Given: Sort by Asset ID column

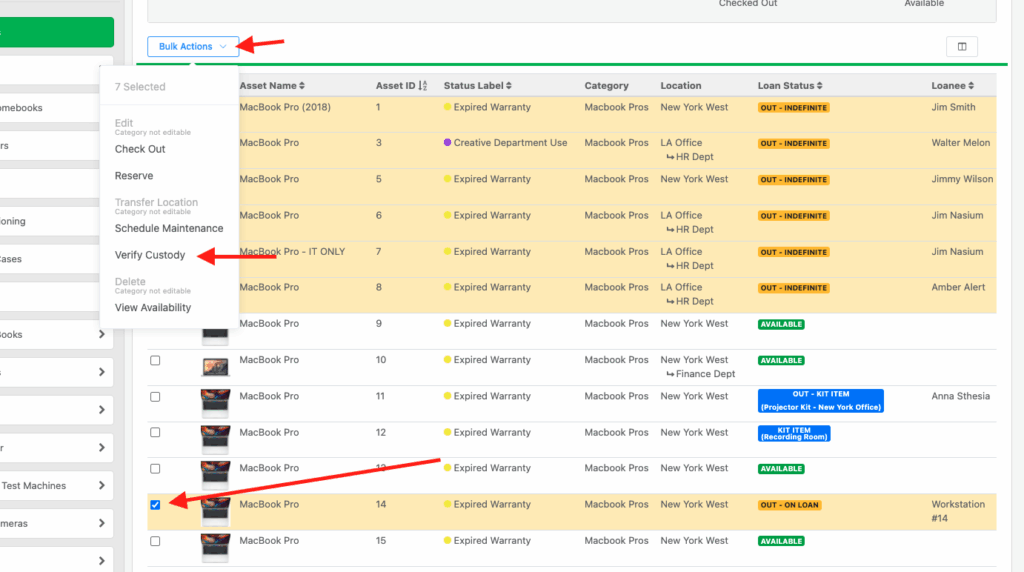Looking at the screenshot, I should [401, 86].
